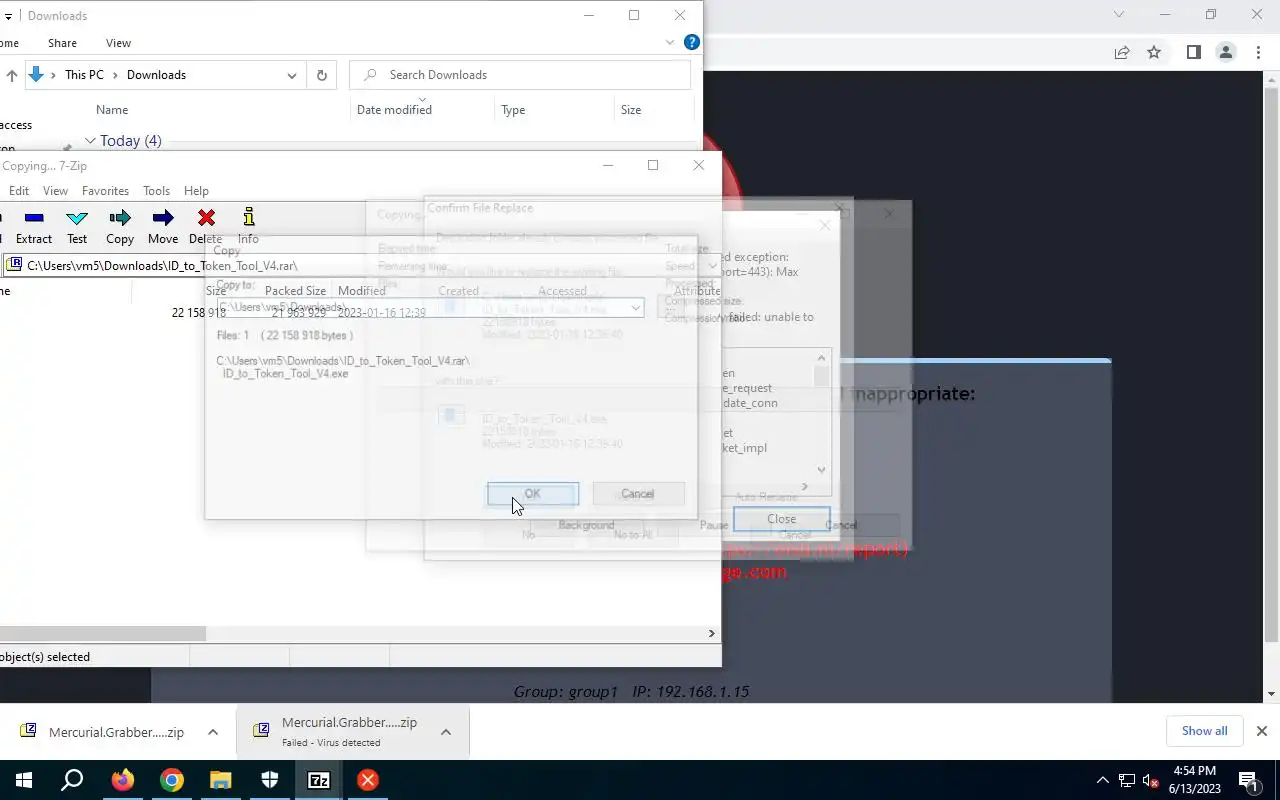Click the Close button in Chrome's error dialog
1280x800 pixels.
pyautogui.click(x=781, y=519)
